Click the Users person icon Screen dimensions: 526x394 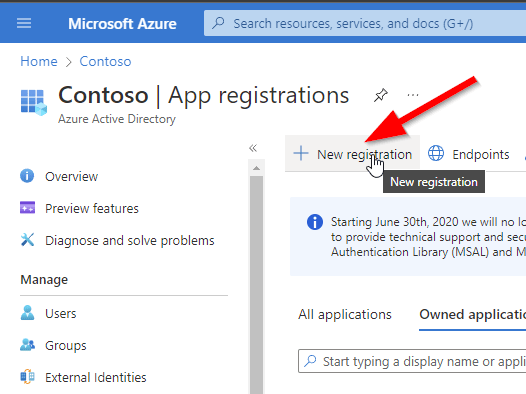[27, 313]
